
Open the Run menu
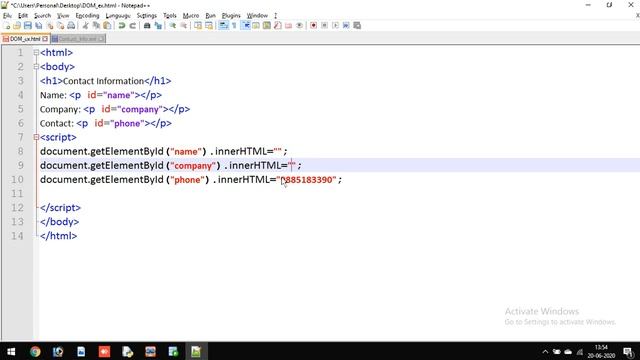(x=210, y=16)
